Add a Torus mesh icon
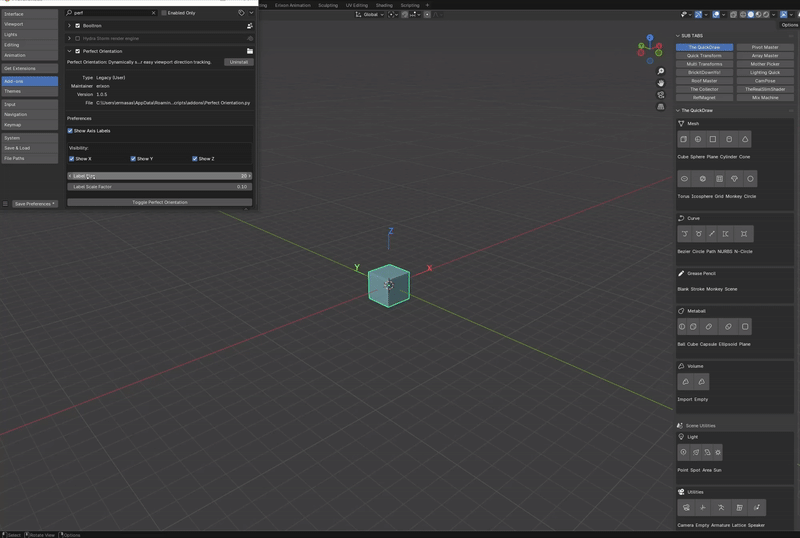 [x=685, y=179]
